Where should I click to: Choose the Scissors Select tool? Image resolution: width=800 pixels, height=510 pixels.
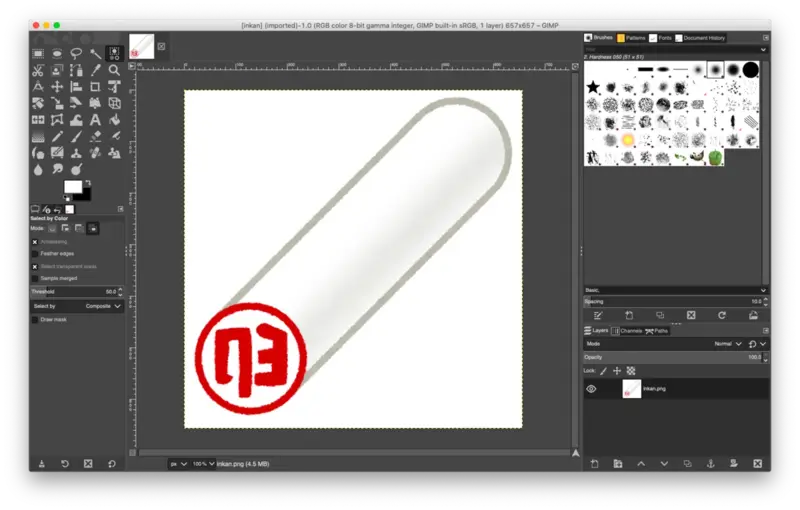(x=38, y=70)
